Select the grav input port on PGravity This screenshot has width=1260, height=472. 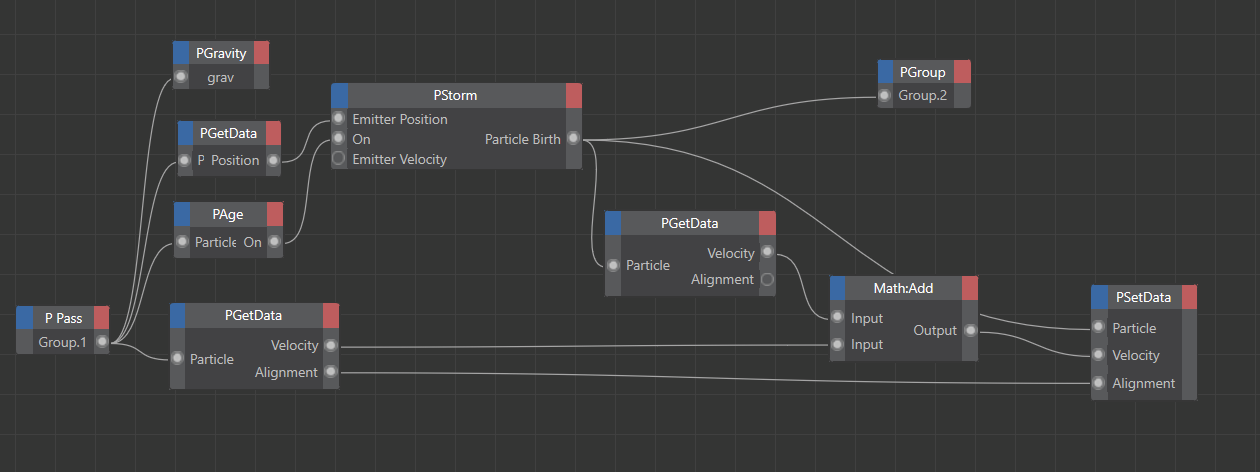[x=180, y=77]
